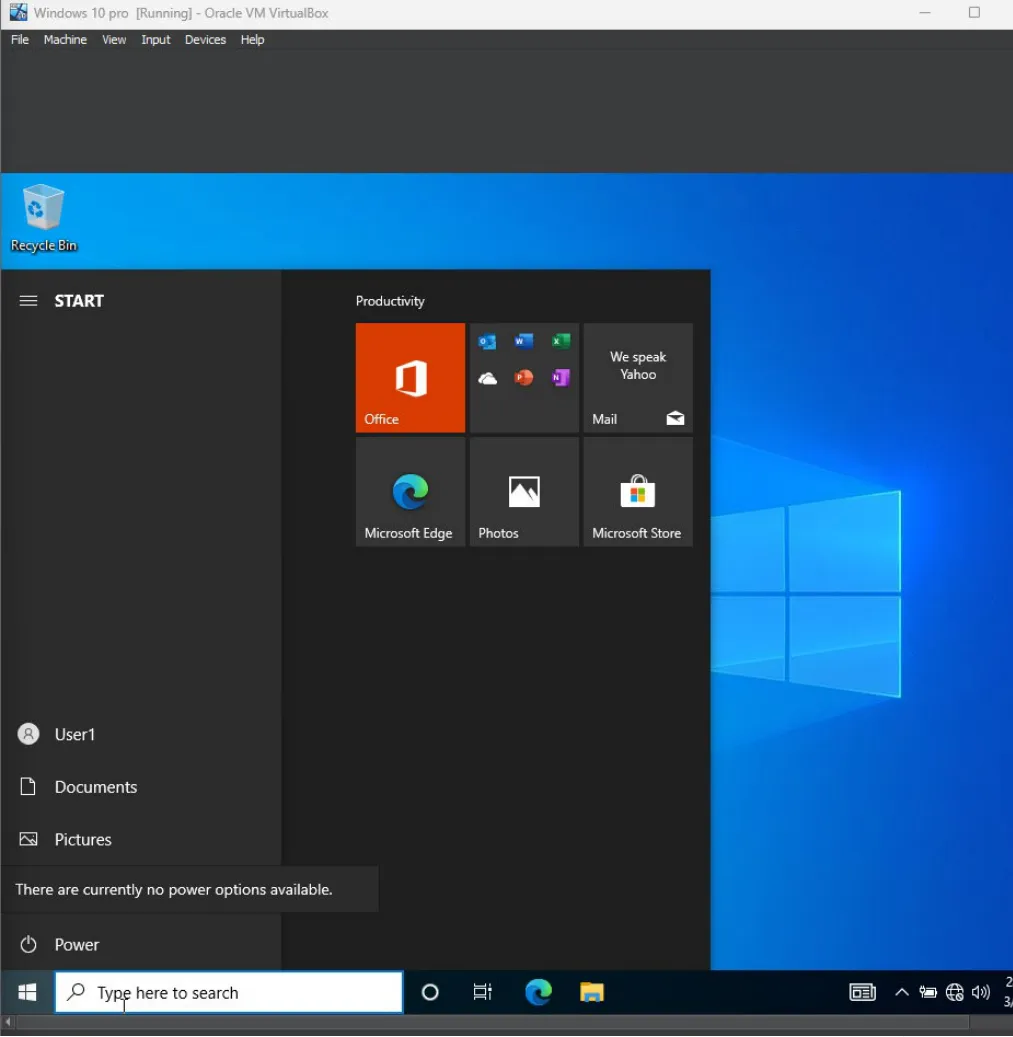Screen dimensions: 1013x1037
Task: Launch Outlook from the Office apps tile
Action: (x=487, y=341)
